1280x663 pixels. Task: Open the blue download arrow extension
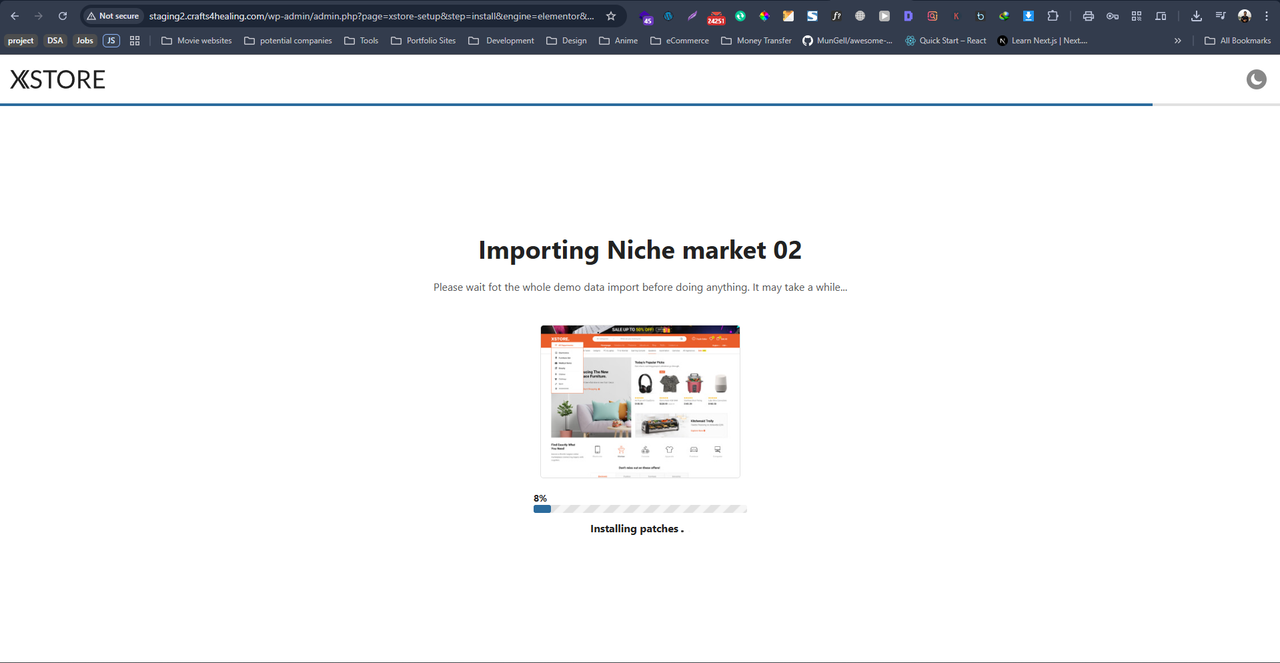tap(1028, 16)
